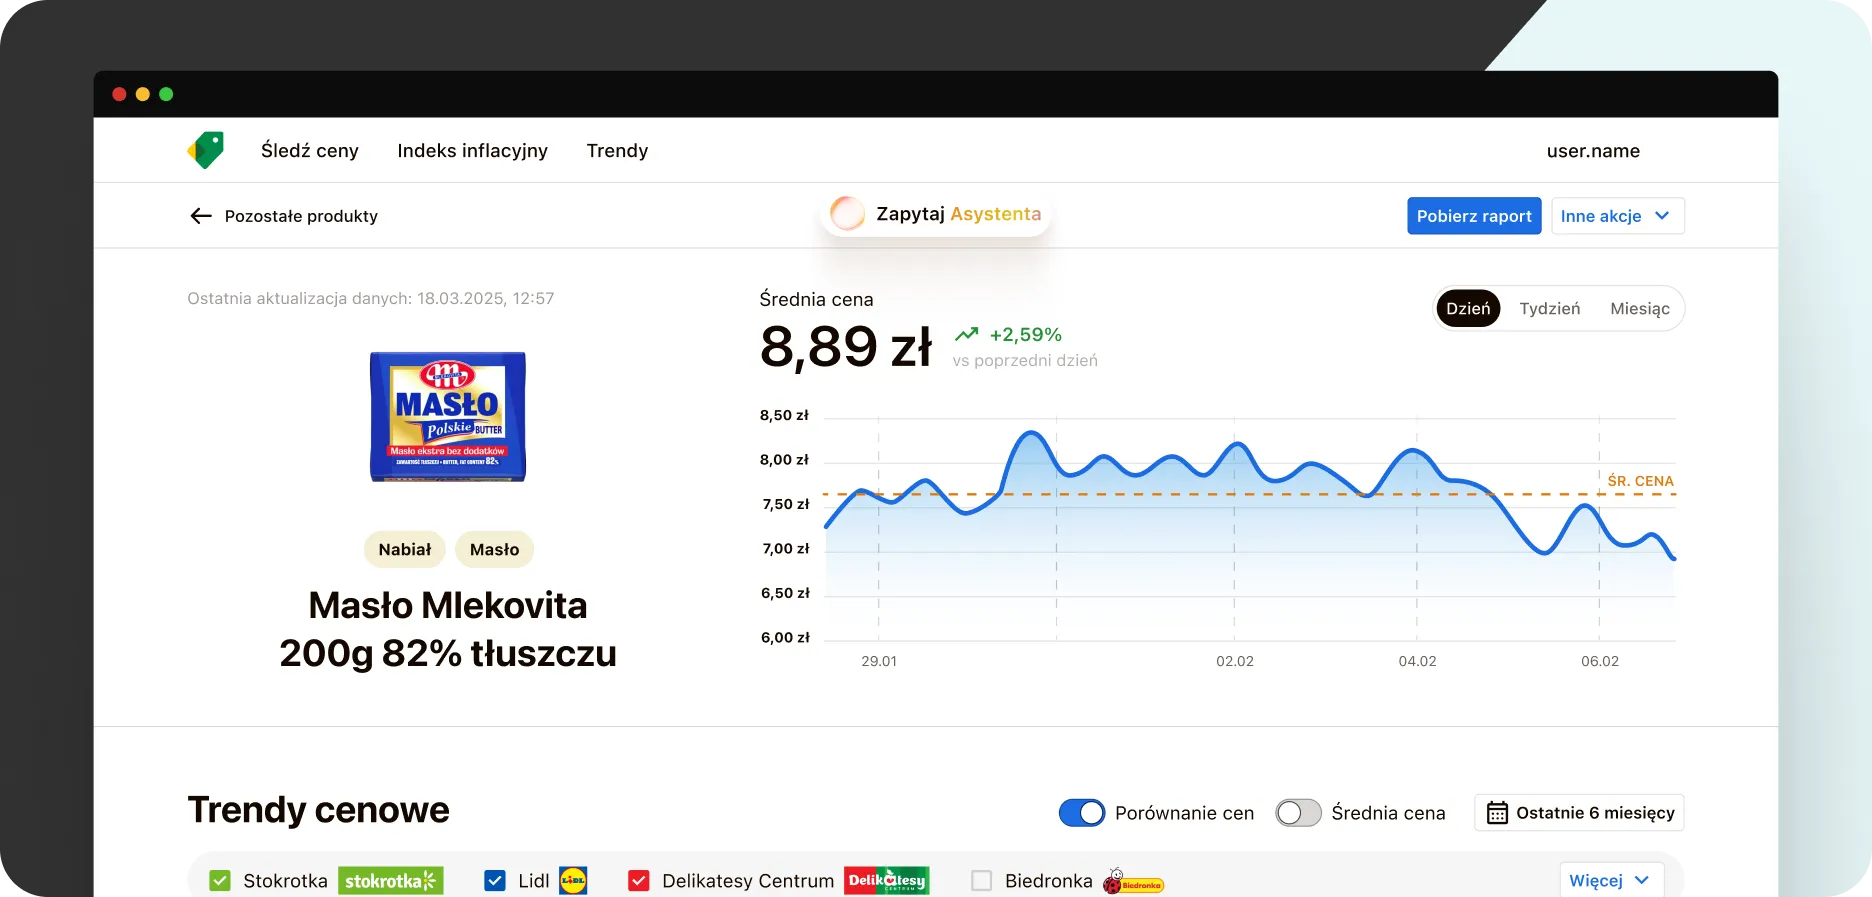The width and height of the screenshot is (1872, 897).
Task: Enable the Średnia cena toggle
Action: [1298, 813]
